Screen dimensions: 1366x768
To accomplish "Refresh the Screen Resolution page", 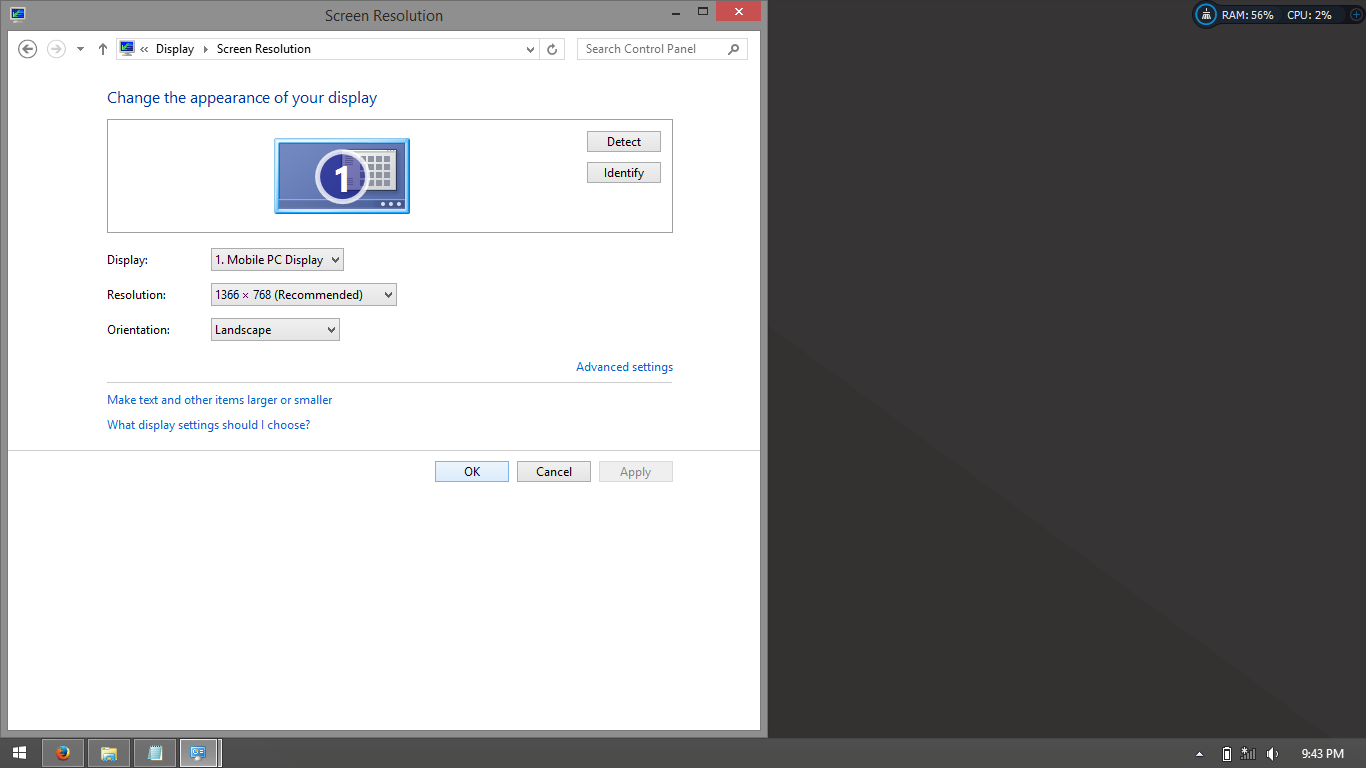I will [x=552, y=49].
